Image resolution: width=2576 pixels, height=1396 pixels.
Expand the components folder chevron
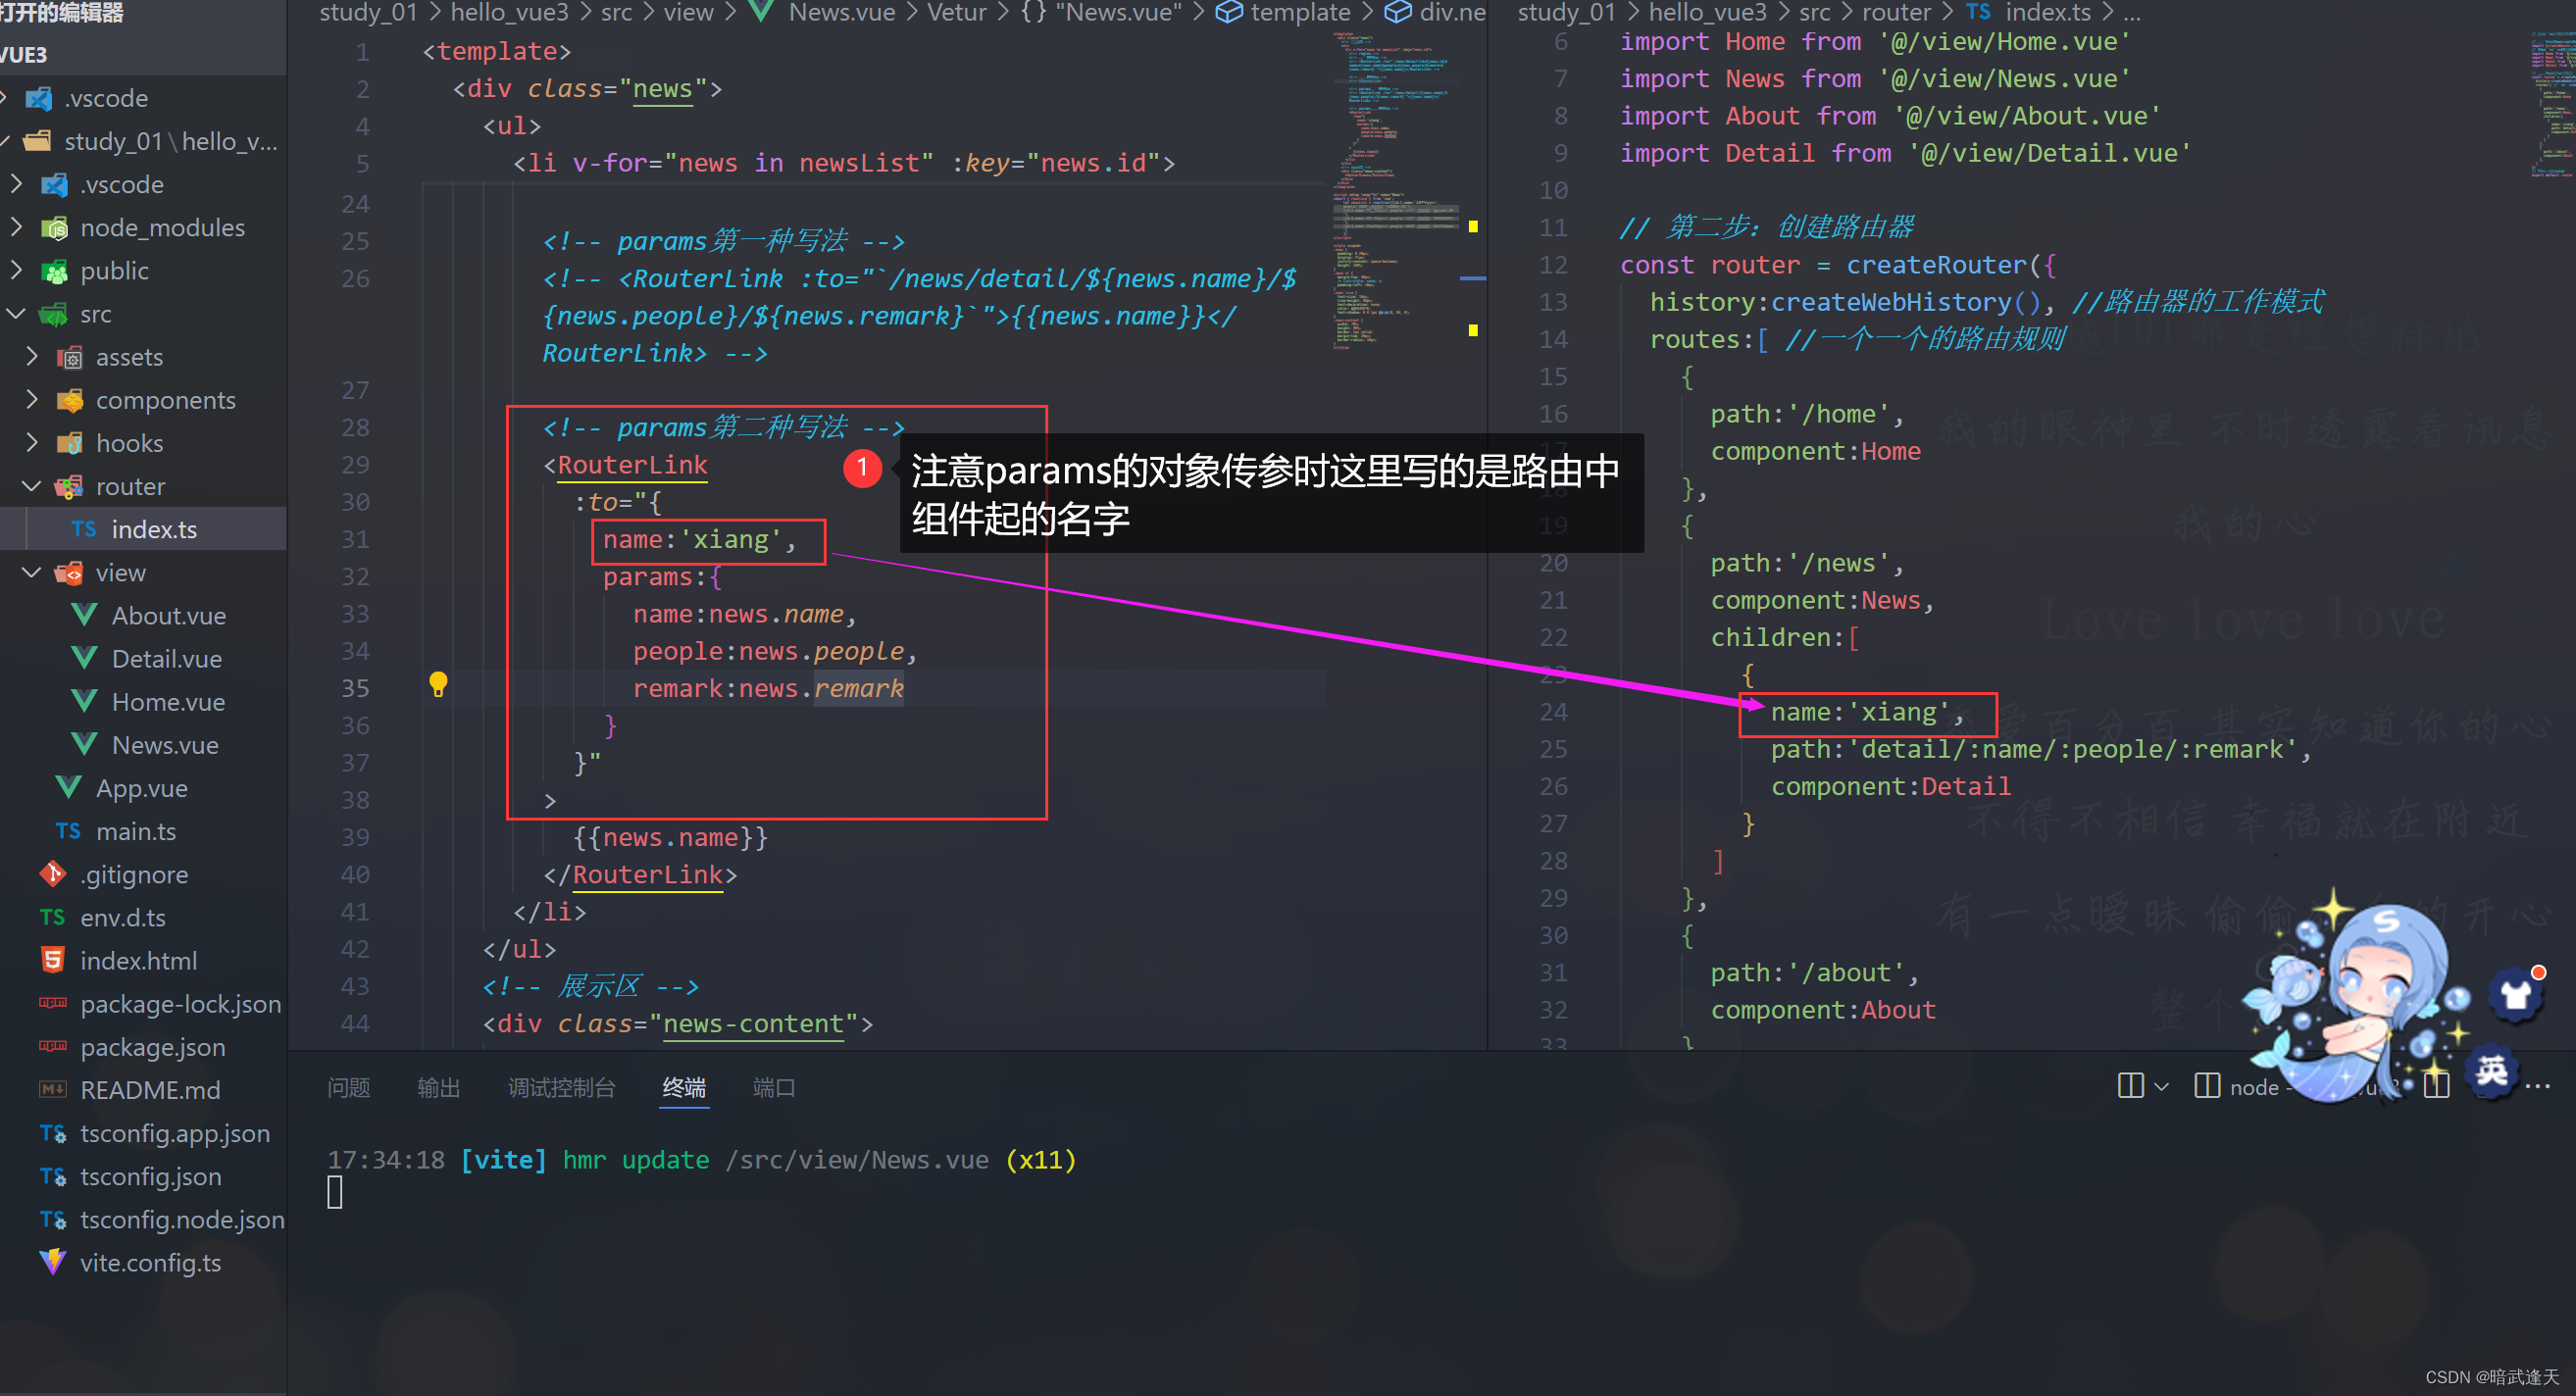point(32,399)
